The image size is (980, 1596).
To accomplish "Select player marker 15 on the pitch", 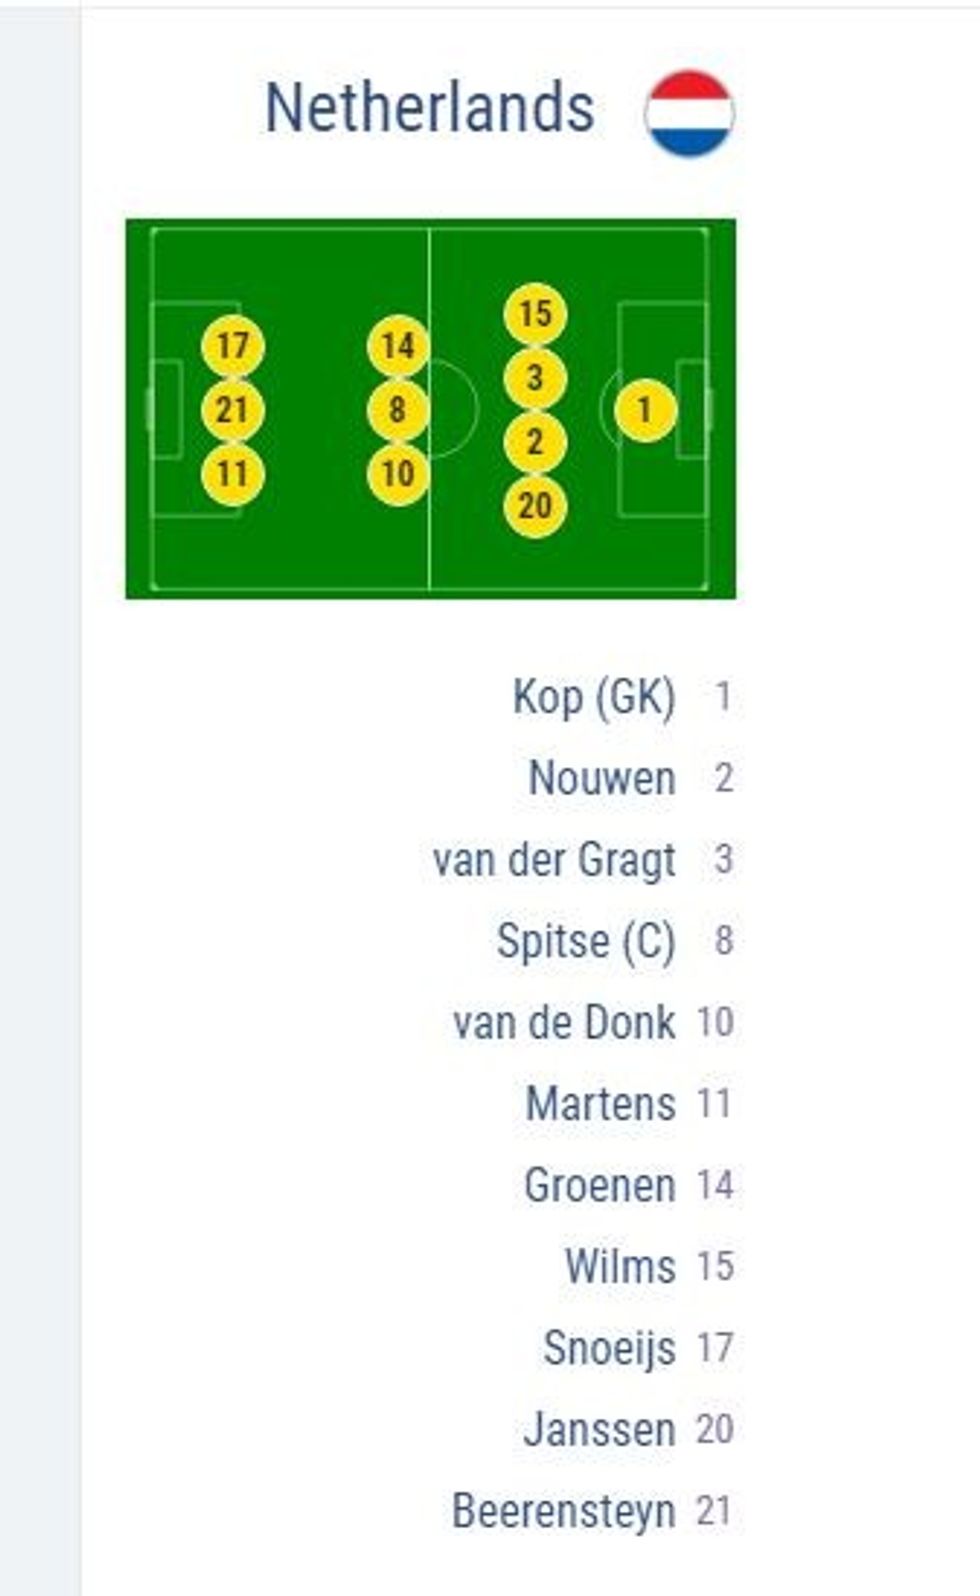I will coord(535,314).
